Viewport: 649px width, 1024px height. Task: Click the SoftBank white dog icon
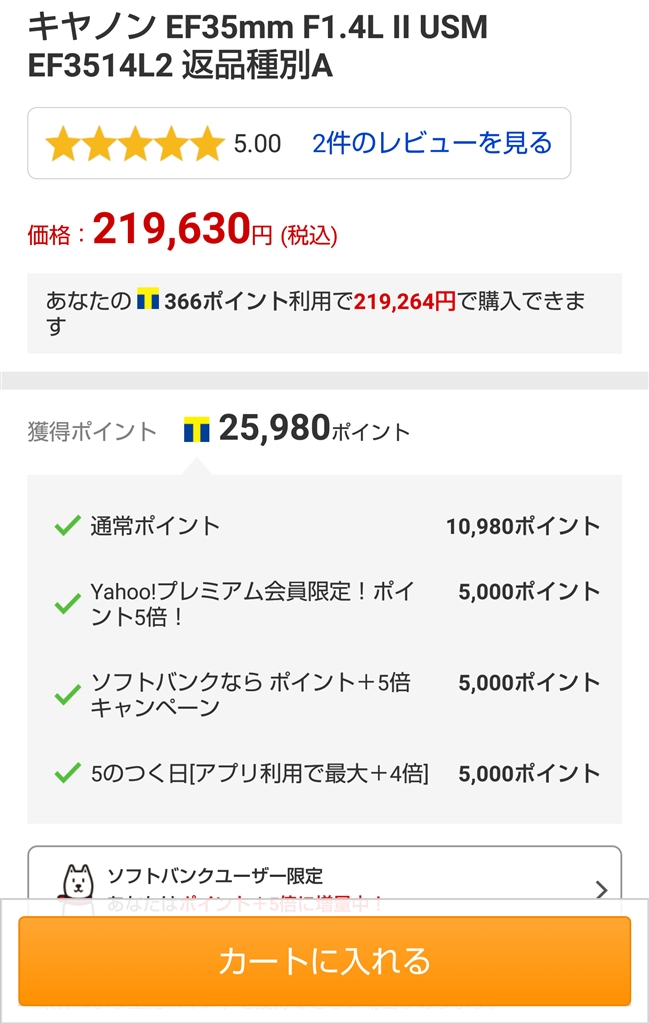pyautogui.click(x=78, y=882)
